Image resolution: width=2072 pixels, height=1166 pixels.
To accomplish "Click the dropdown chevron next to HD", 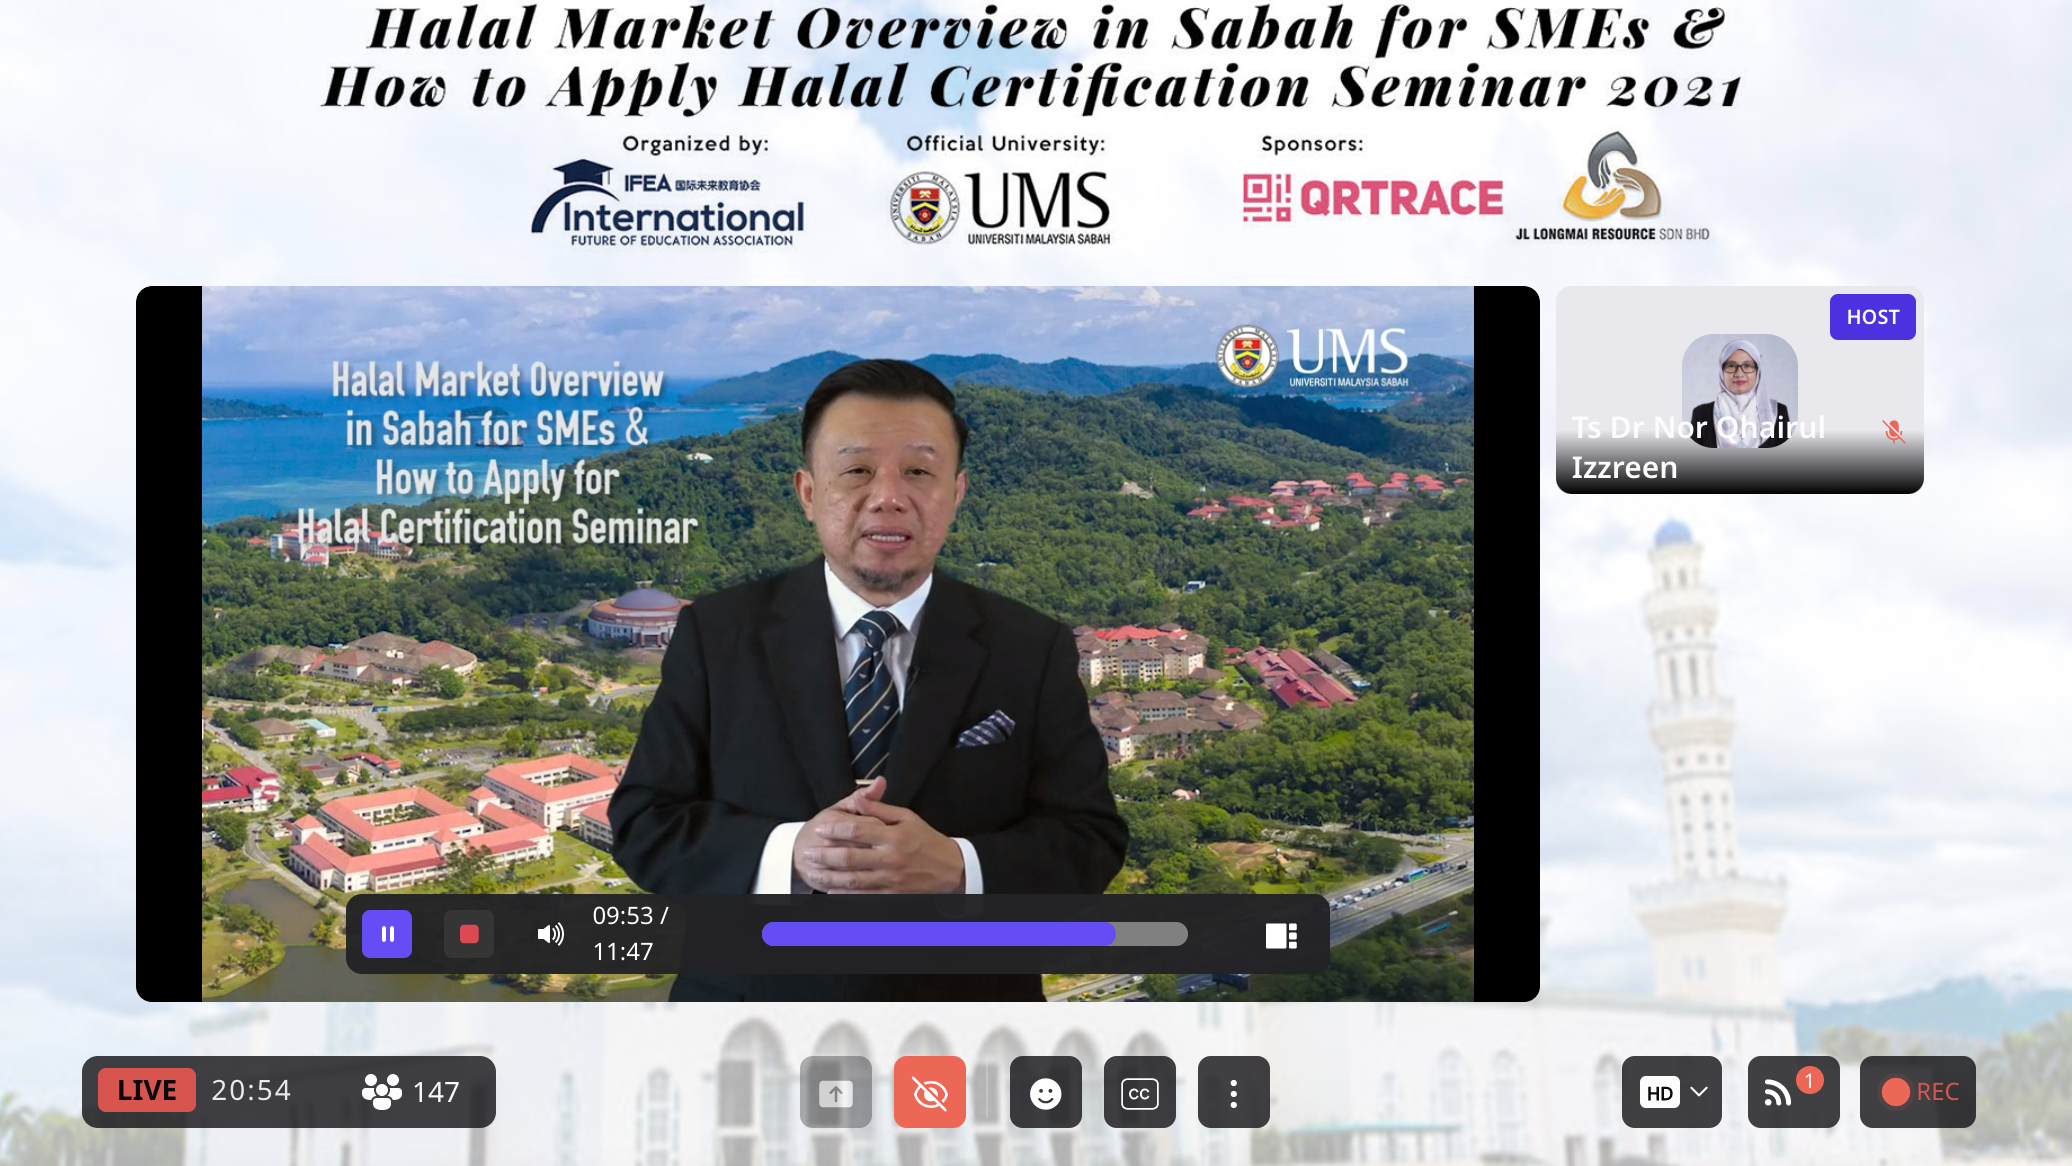I will 1699,1092.
